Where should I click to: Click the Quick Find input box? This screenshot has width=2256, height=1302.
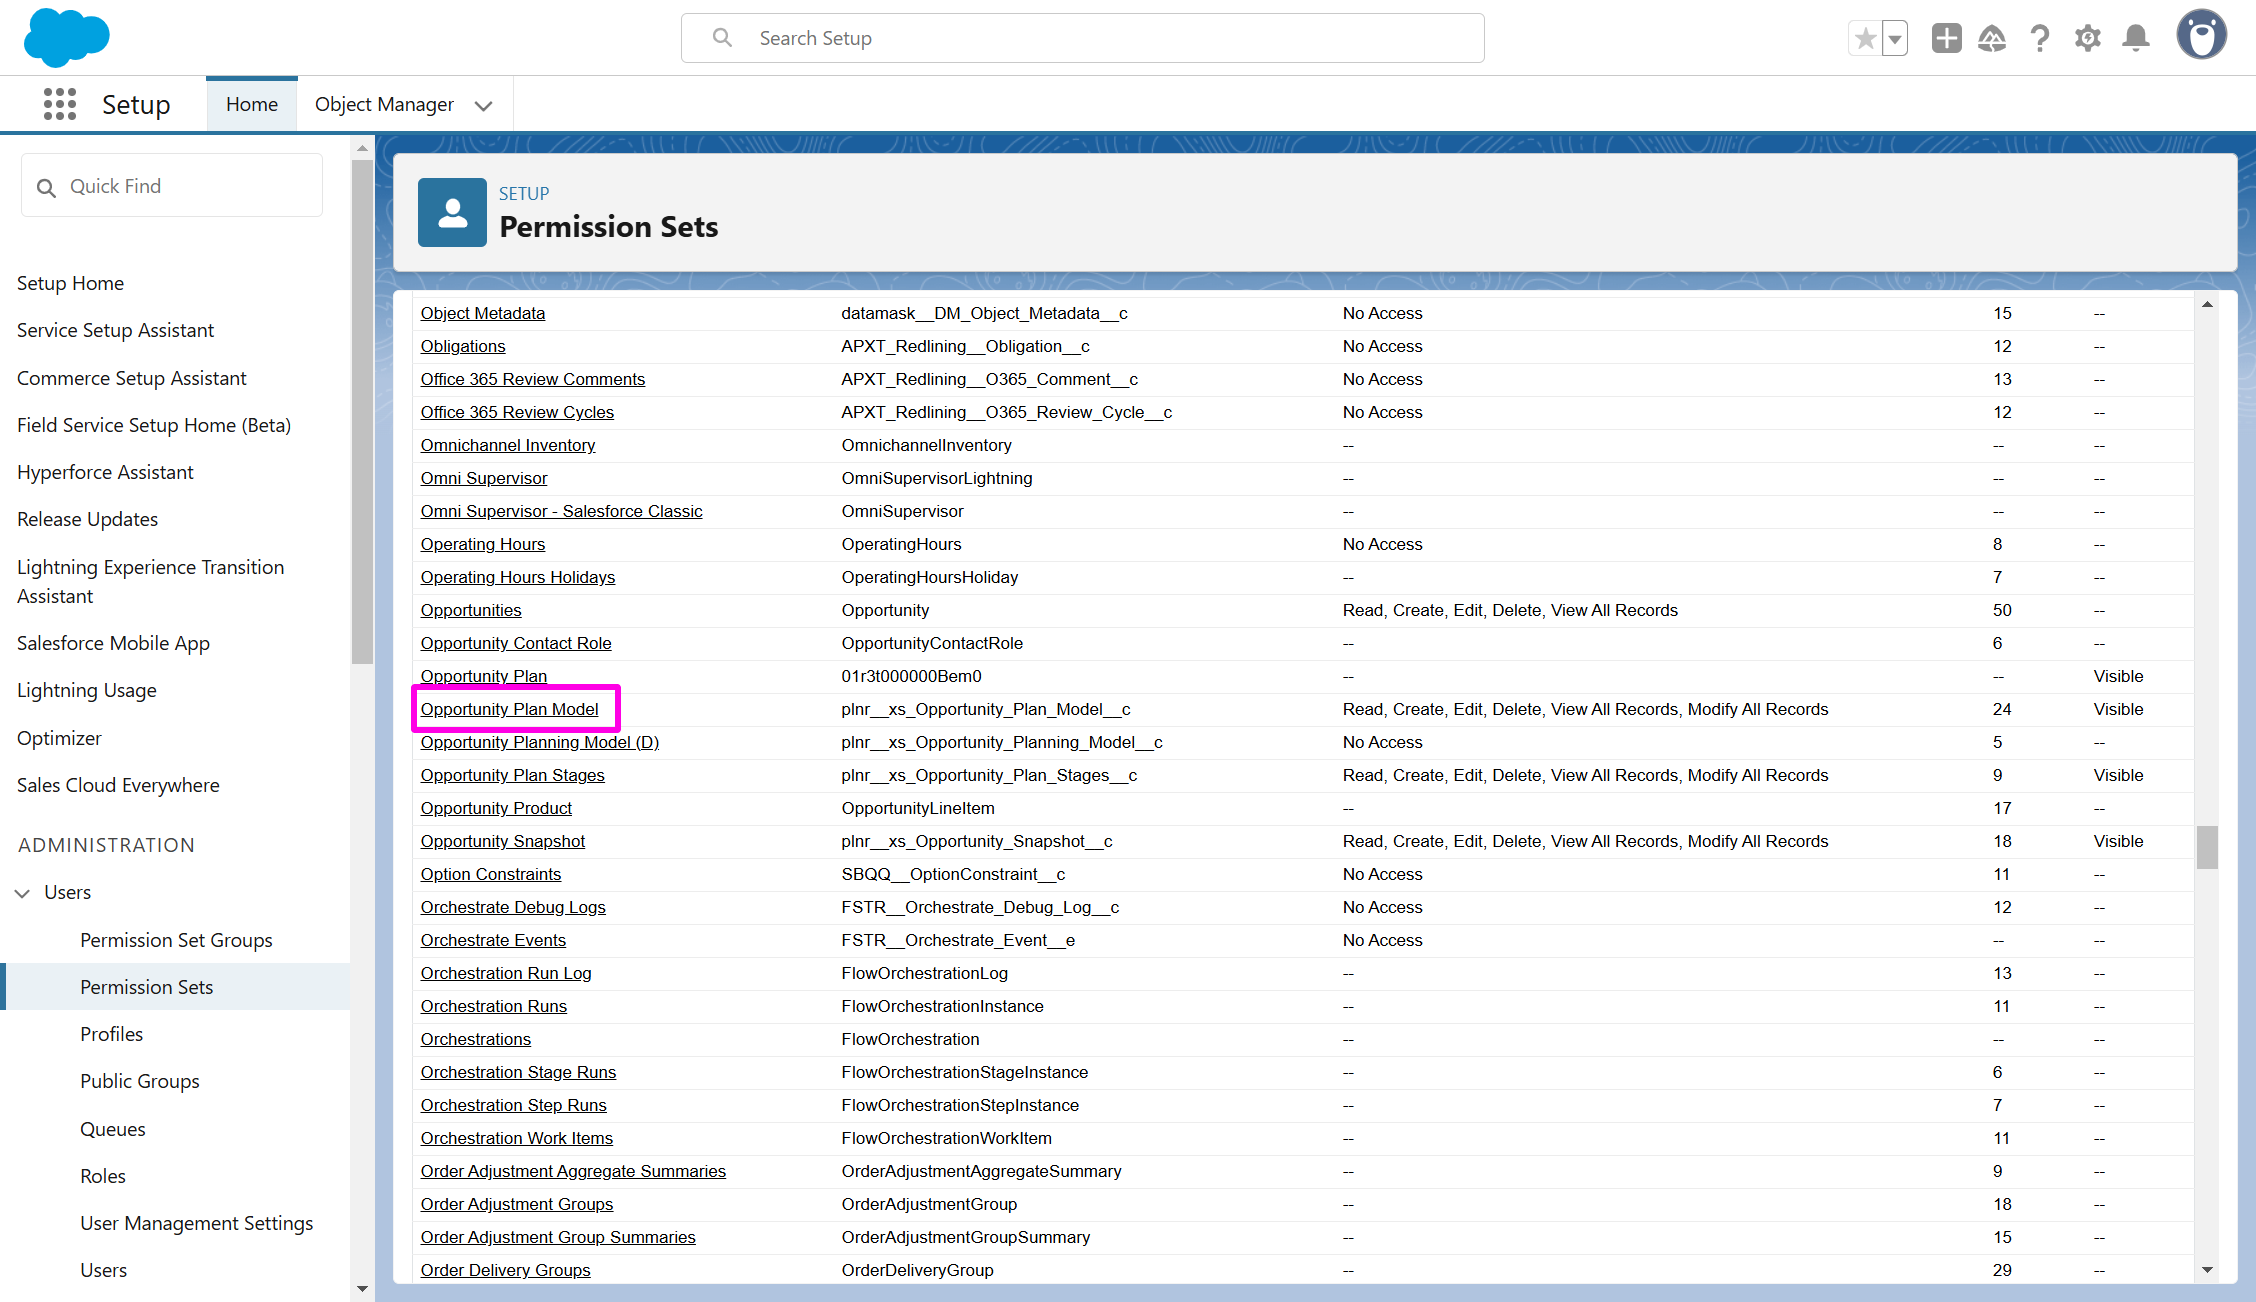click(172, 186)
